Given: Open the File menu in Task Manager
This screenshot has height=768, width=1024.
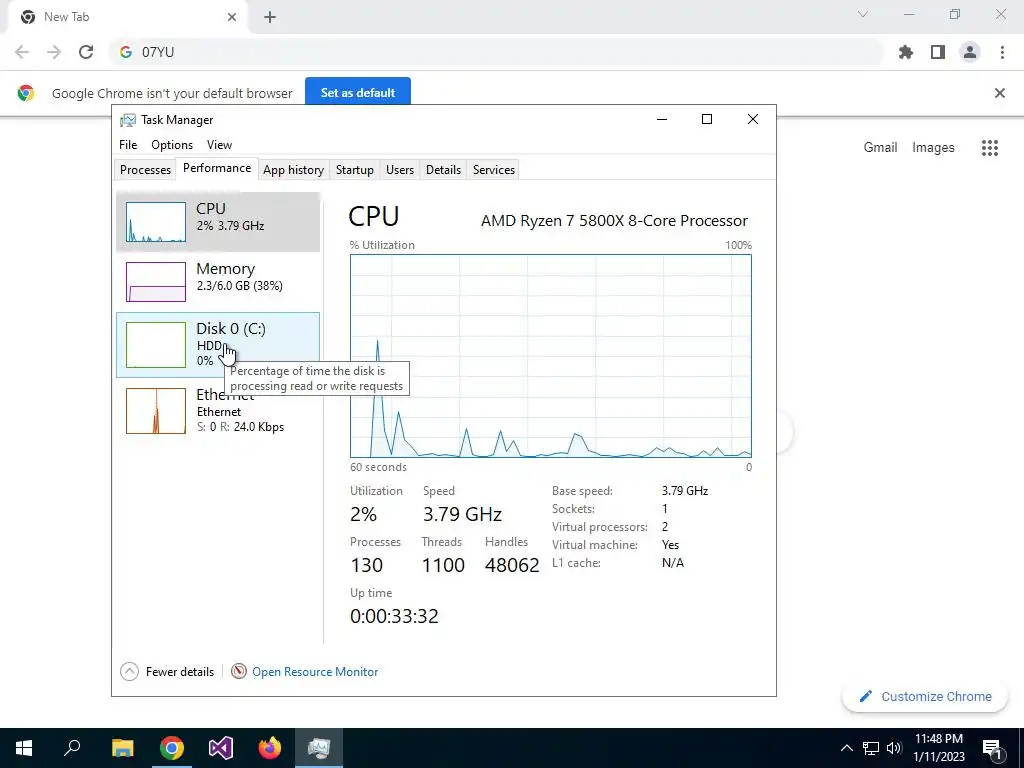Looking at the screenshot, I should coord(128,145).
